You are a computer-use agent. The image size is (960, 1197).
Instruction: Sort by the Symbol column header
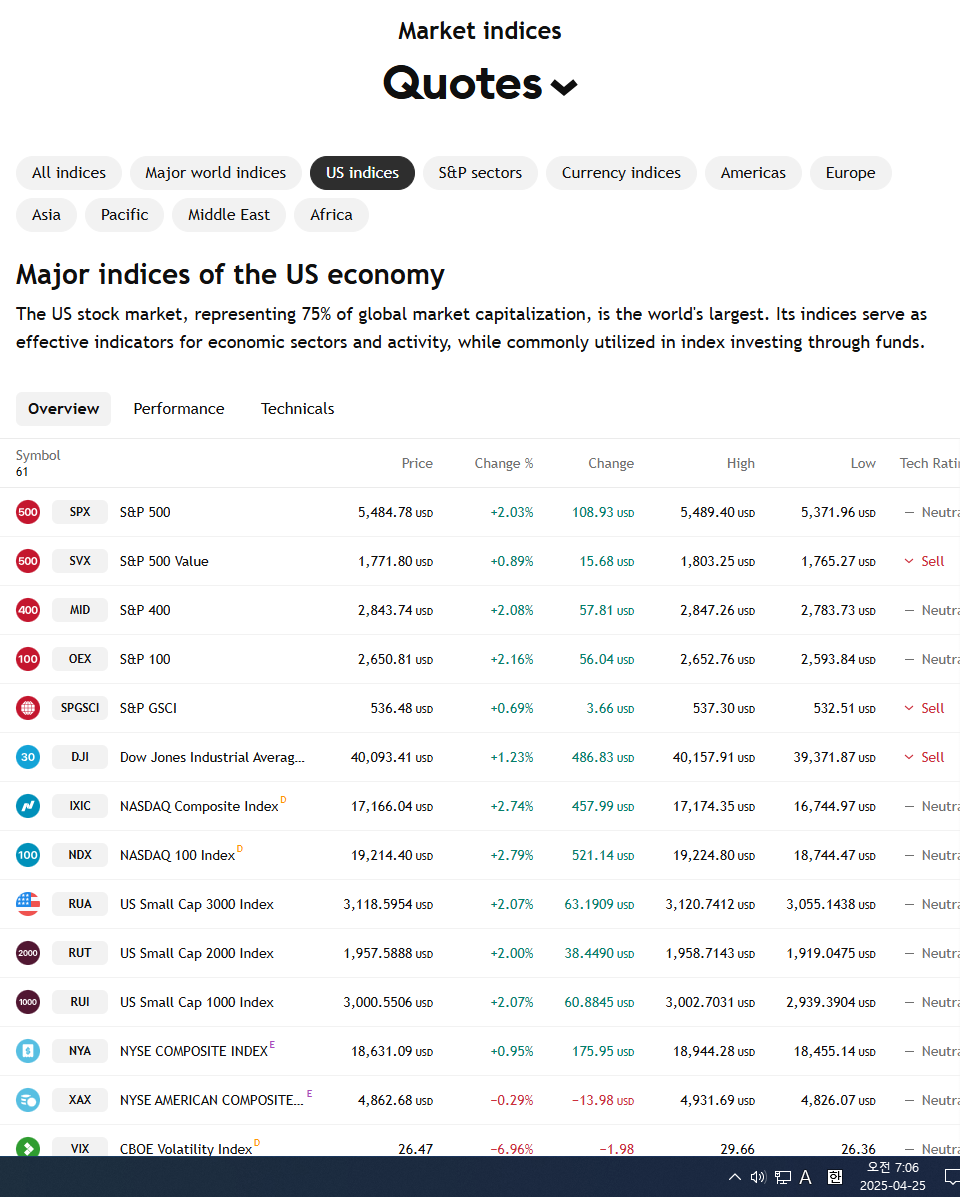[x=38, y=455]
